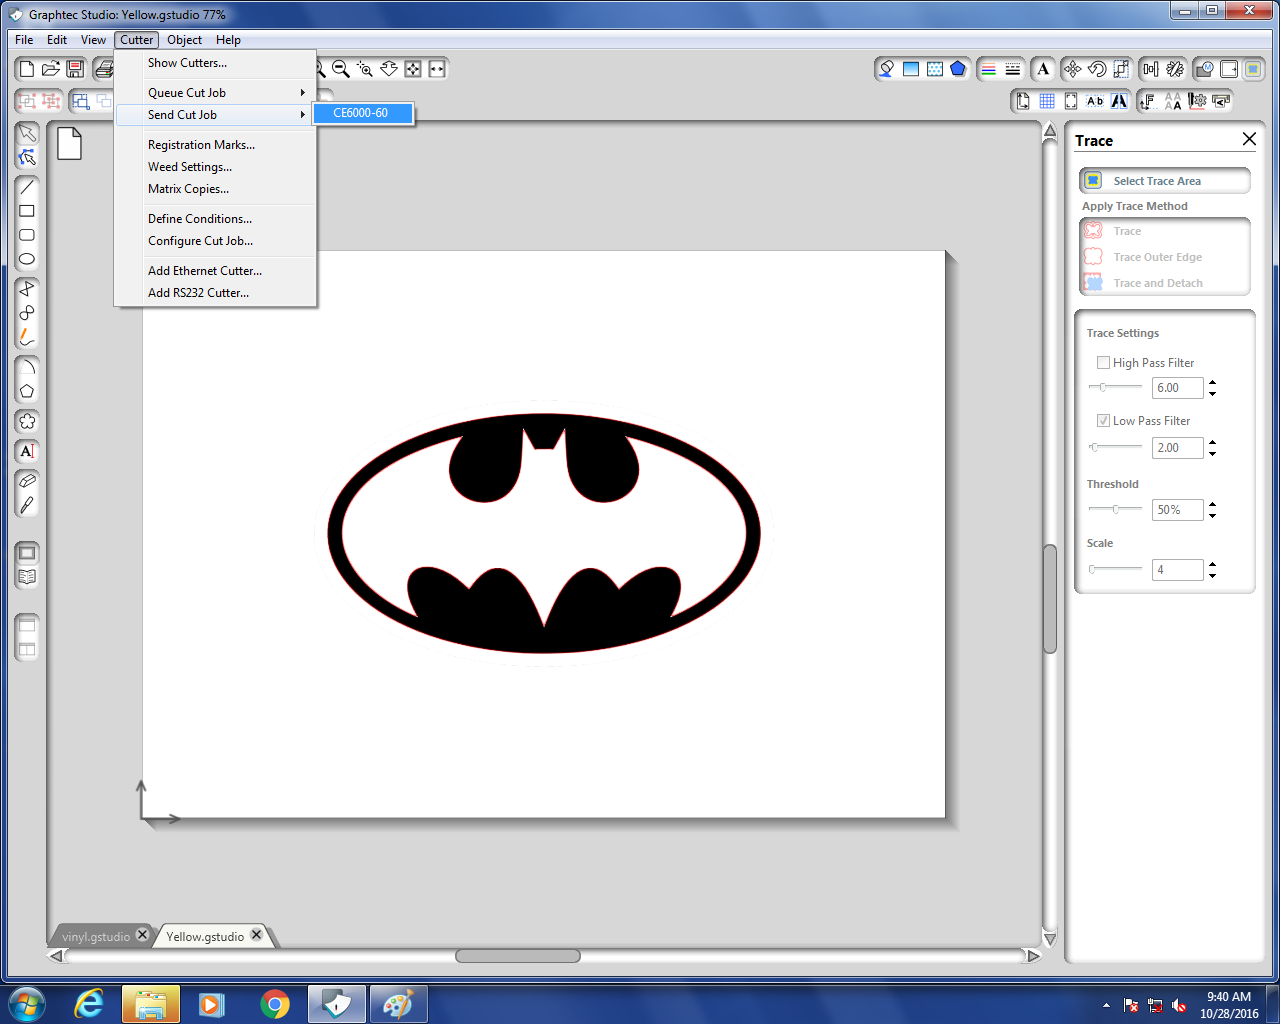Adjust the Low Pass Filter slider

coord(1115,447)
